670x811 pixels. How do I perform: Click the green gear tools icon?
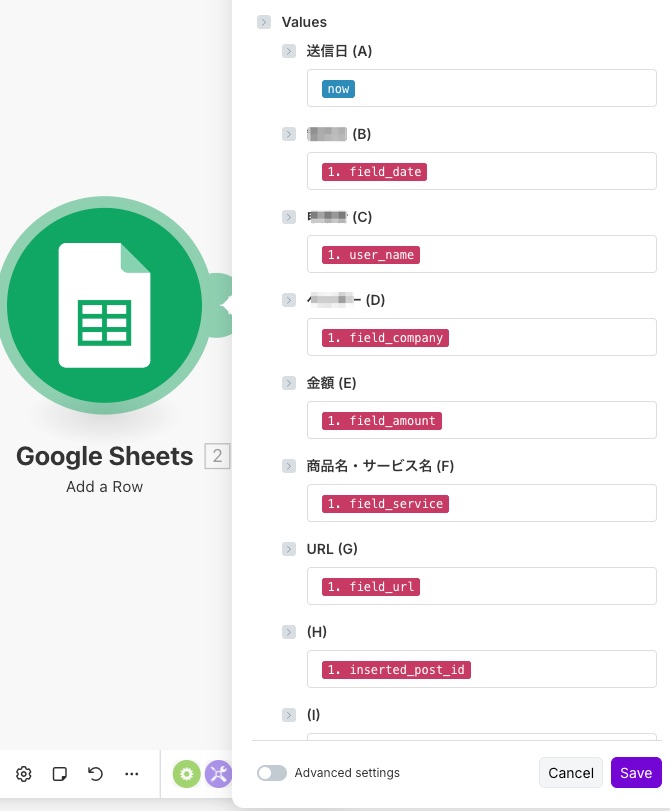(x=186, y=773)
